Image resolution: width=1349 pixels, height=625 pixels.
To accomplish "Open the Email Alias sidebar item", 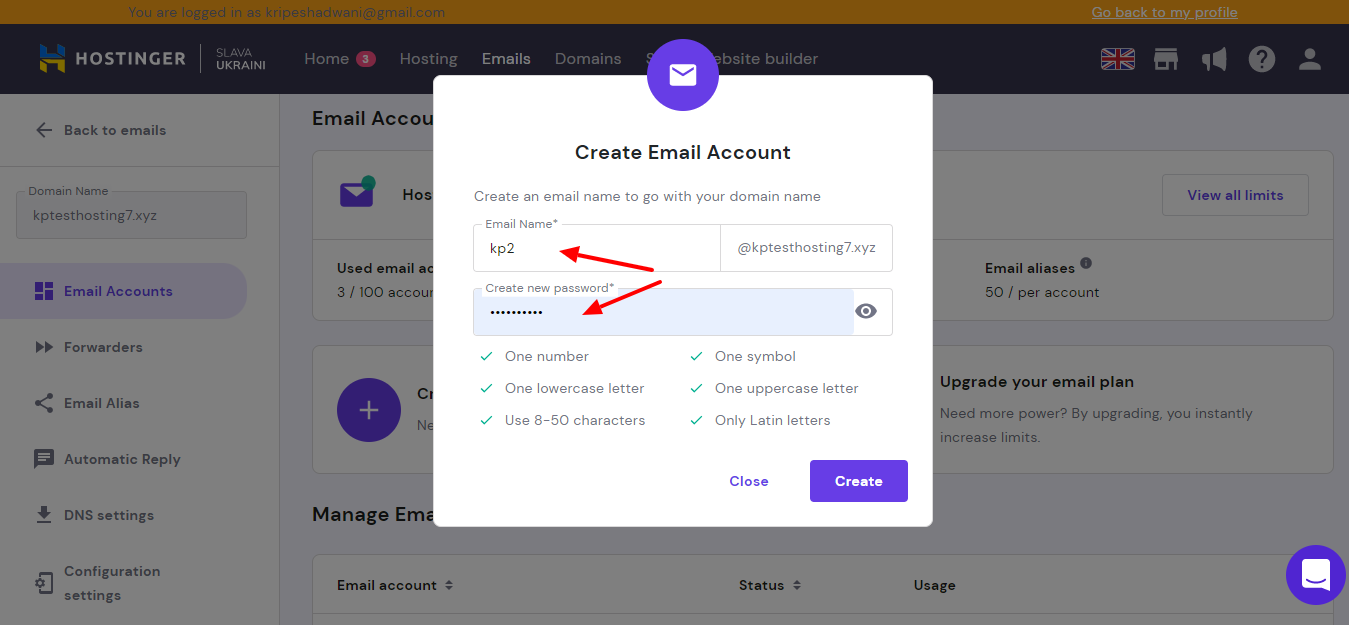I will point(101,403).
